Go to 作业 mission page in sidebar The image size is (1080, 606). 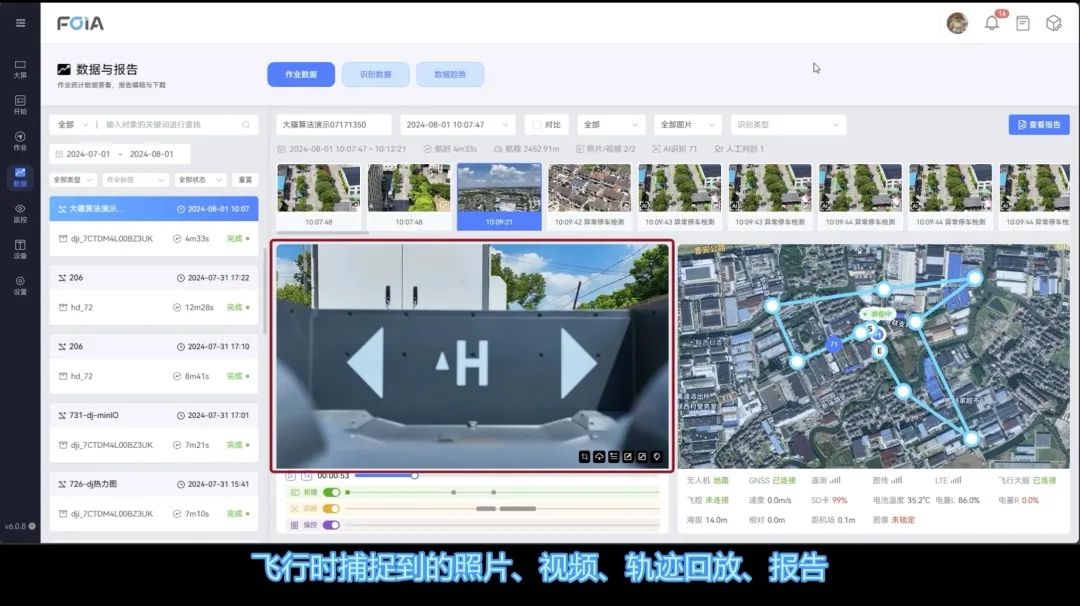pos(20,140)
